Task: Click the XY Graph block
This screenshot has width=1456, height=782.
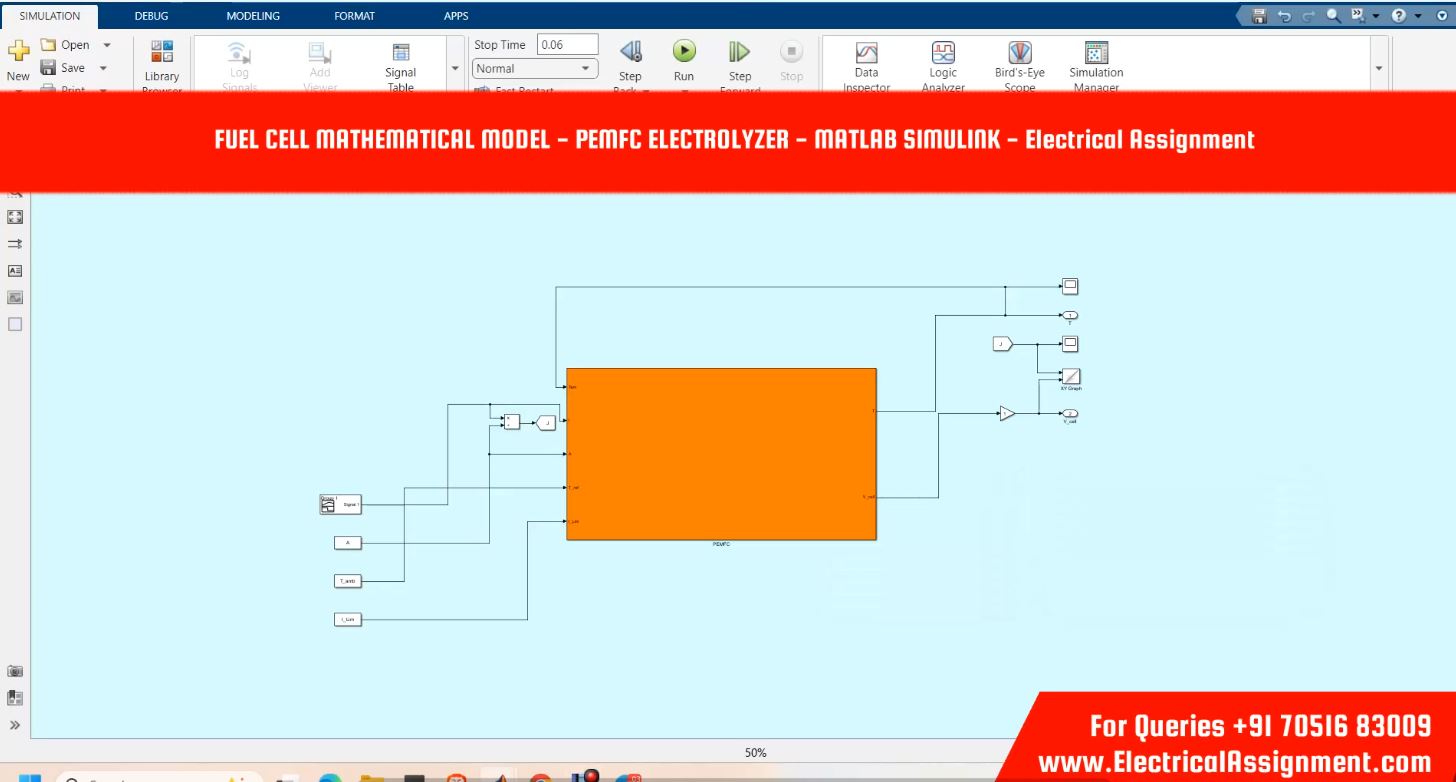Action: [1070, 376]
